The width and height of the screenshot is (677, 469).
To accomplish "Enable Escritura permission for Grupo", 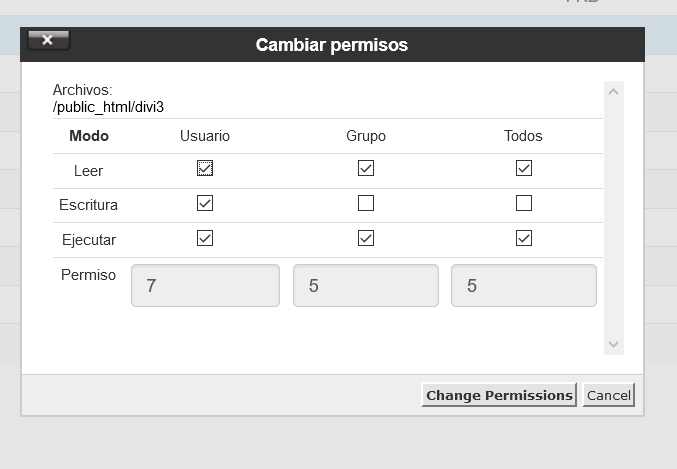I will click(x=366, y=203).
